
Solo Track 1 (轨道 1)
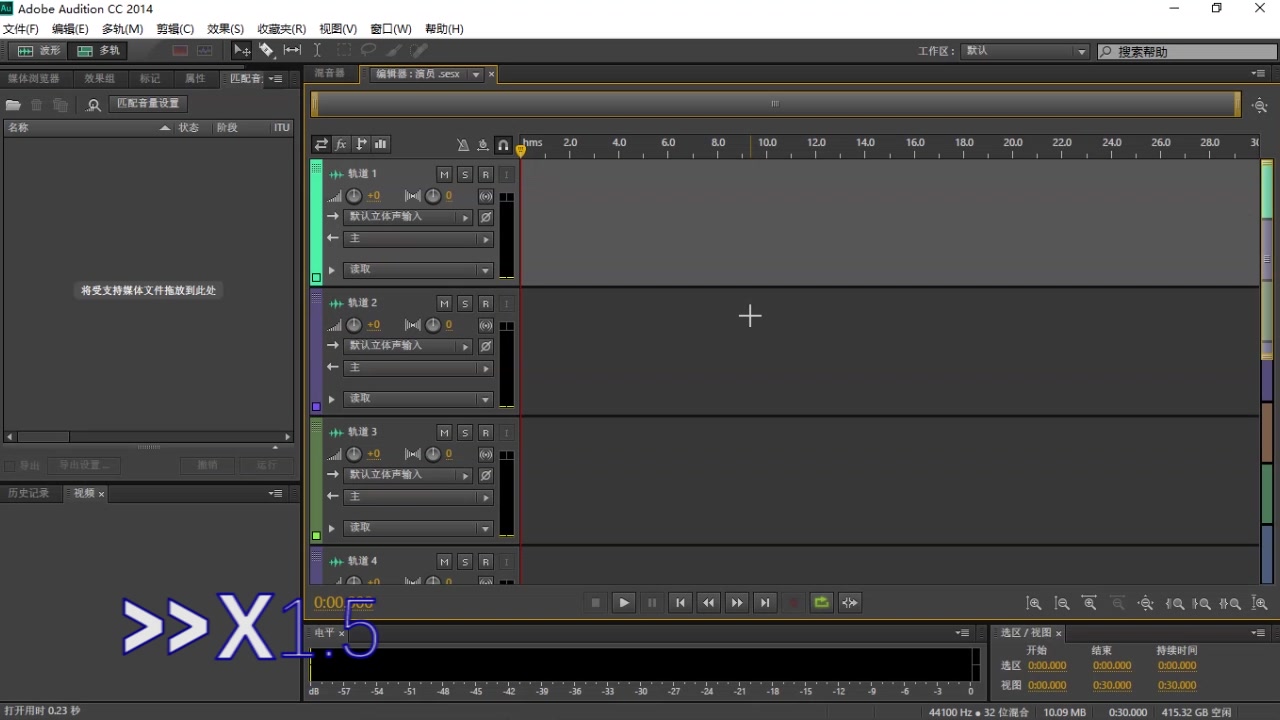[465, 174]
